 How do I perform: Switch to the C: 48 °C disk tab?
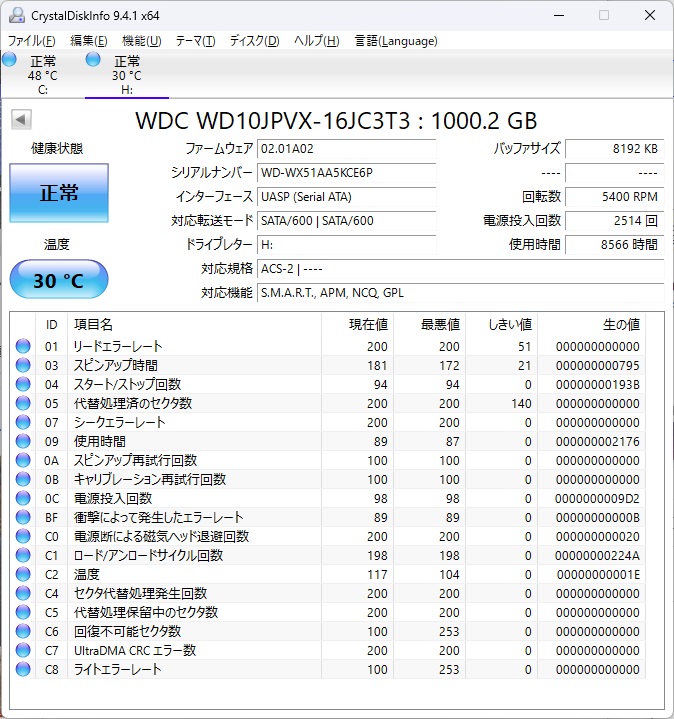click(x=43, y=74)
